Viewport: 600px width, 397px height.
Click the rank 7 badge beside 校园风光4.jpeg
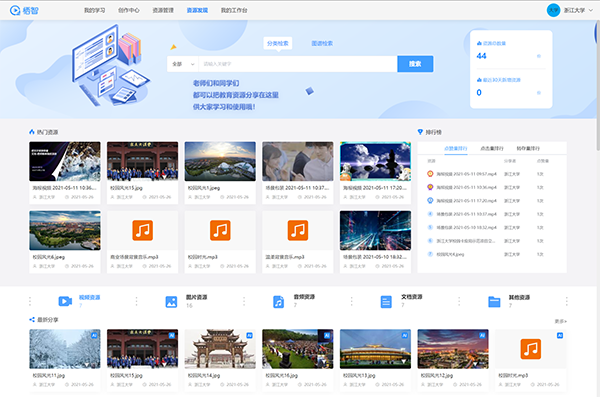(430, 254)
